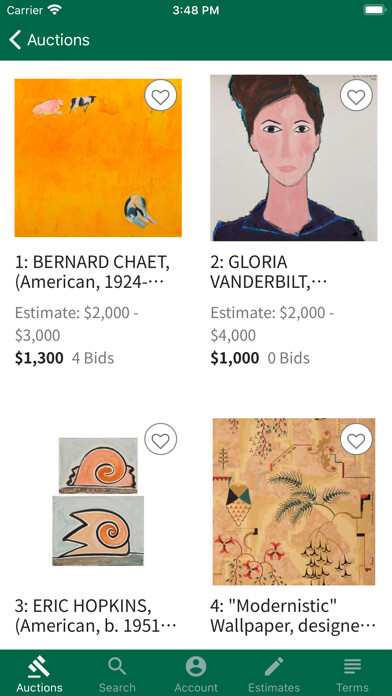Tap the $1,300 current bid price

[39, 358]
